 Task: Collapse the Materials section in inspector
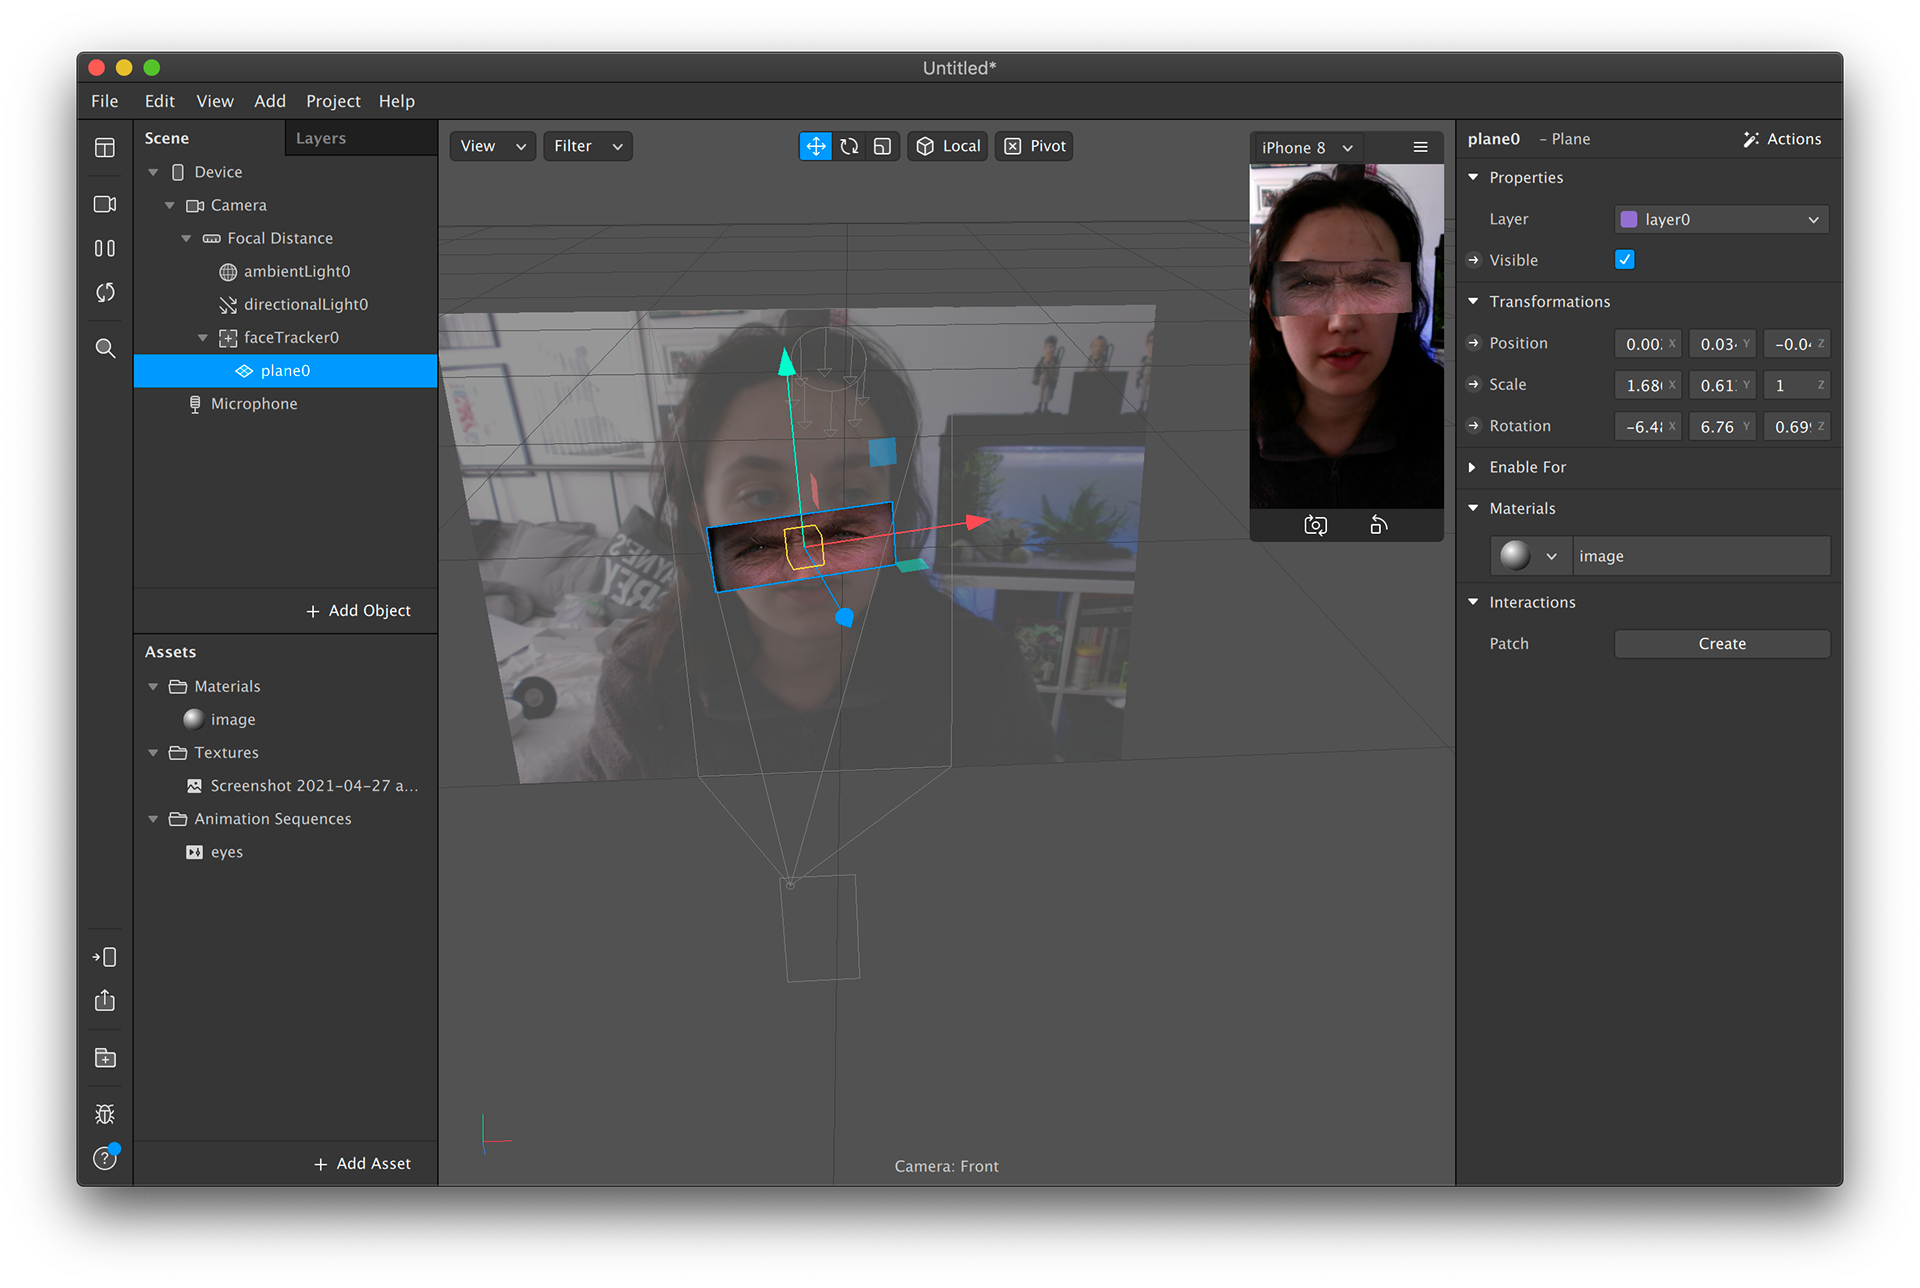coord(1473,508)
